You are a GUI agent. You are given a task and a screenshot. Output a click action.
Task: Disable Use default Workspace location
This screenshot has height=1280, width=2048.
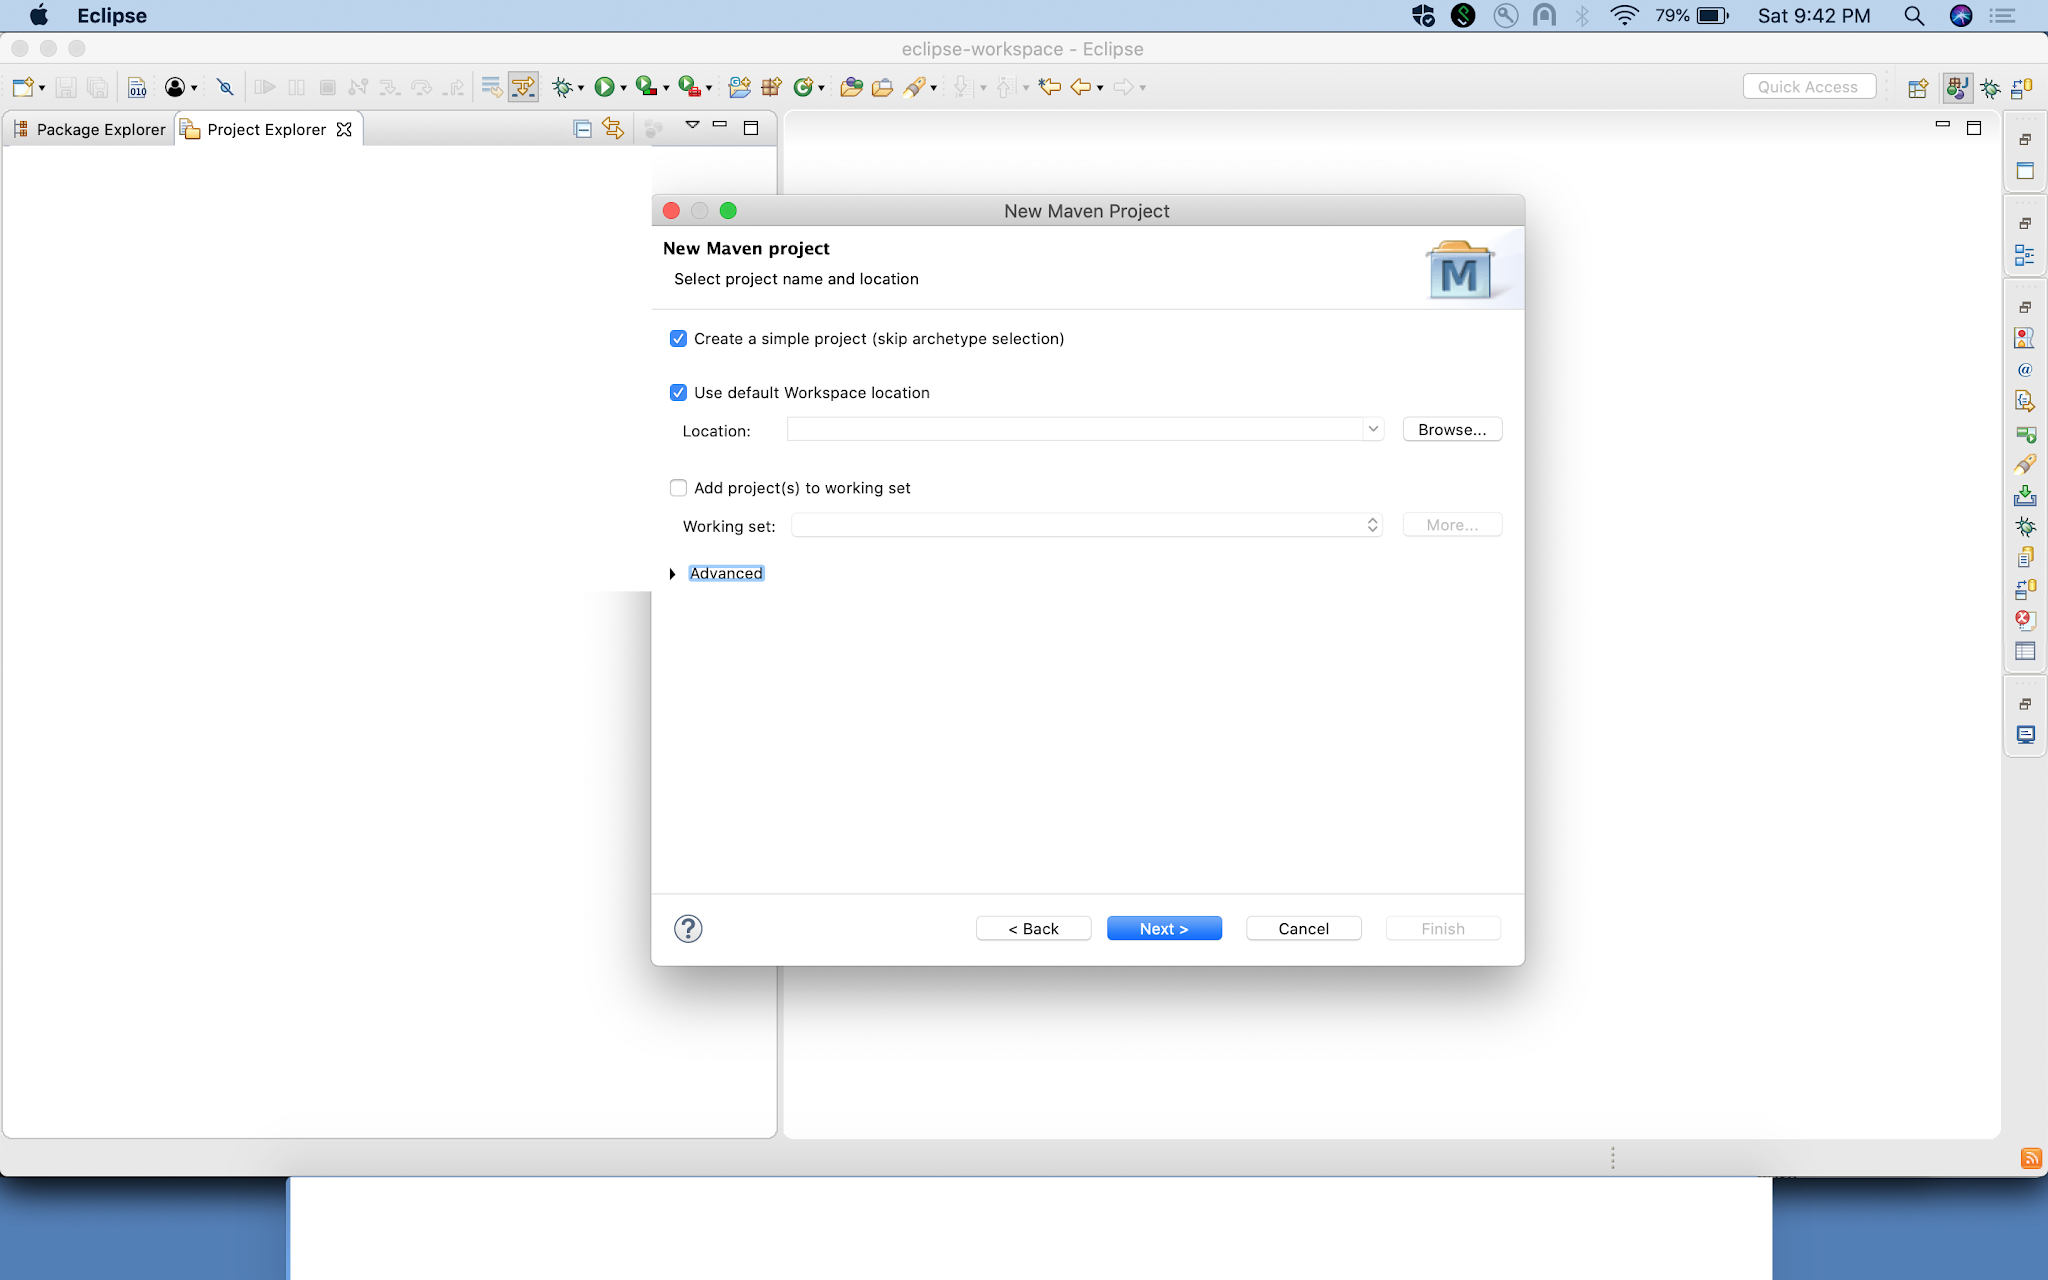678,392
